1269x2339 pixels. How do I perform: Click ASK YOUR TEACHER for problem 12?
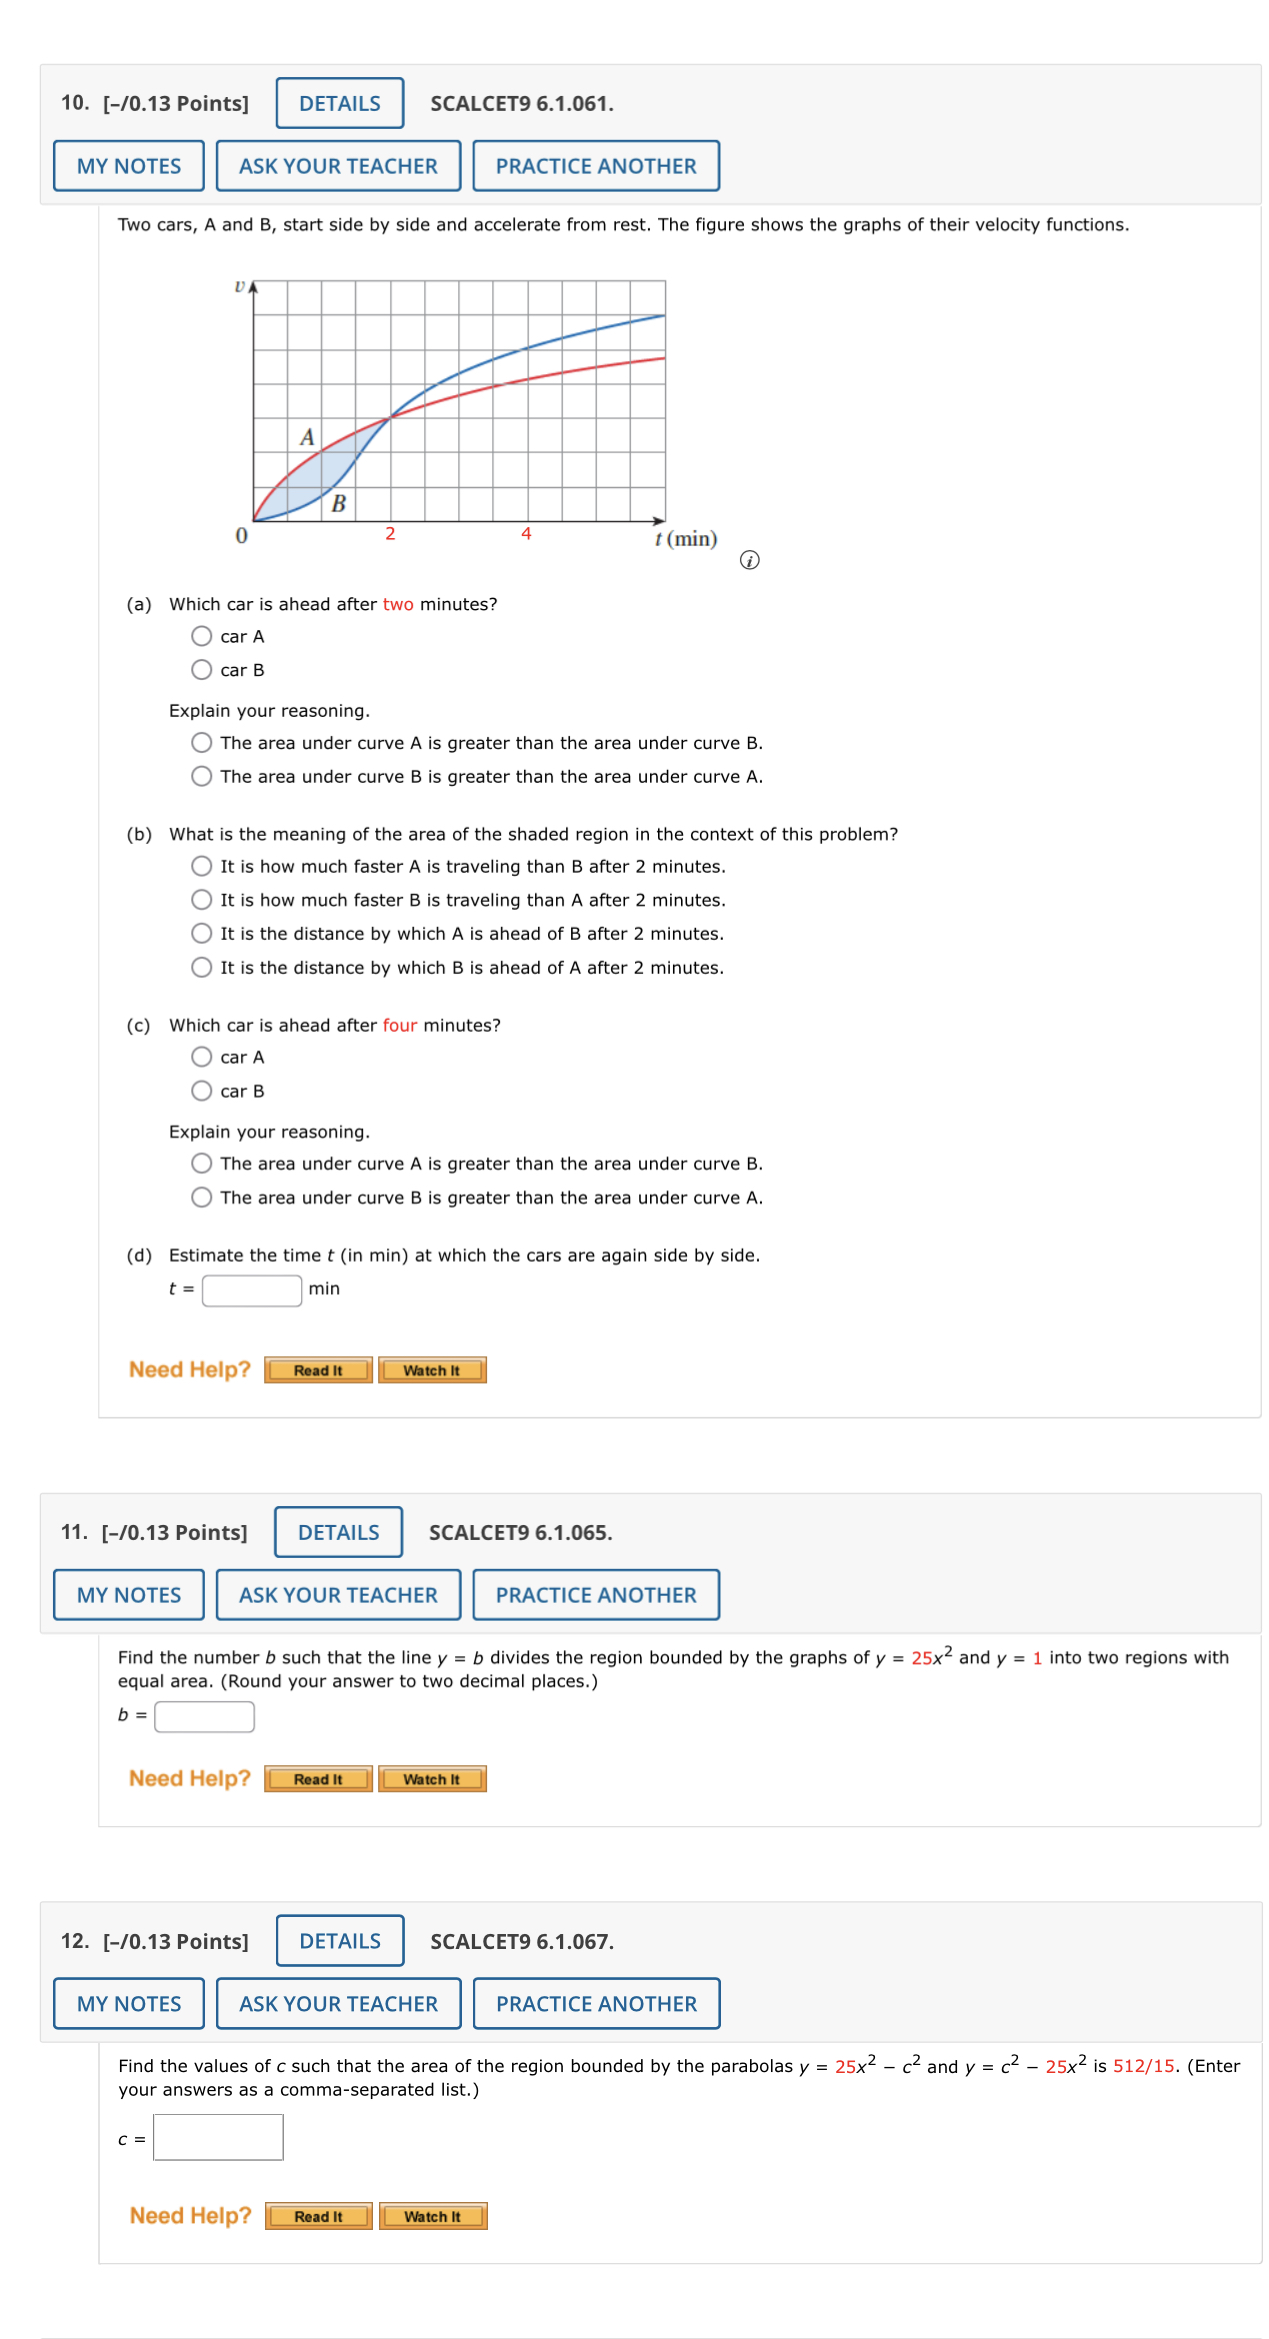click(339, 2003)
